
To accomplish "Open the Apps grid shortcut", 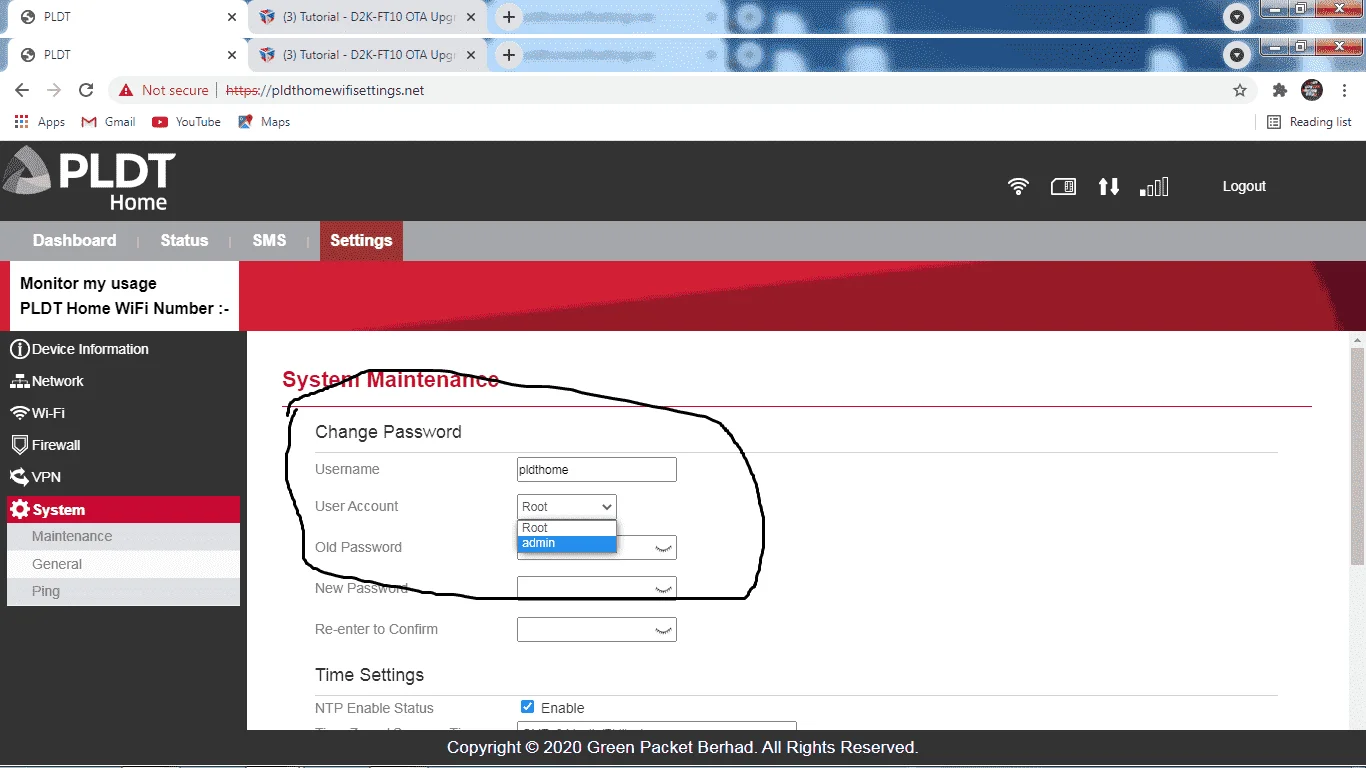I will pos(40,122).
